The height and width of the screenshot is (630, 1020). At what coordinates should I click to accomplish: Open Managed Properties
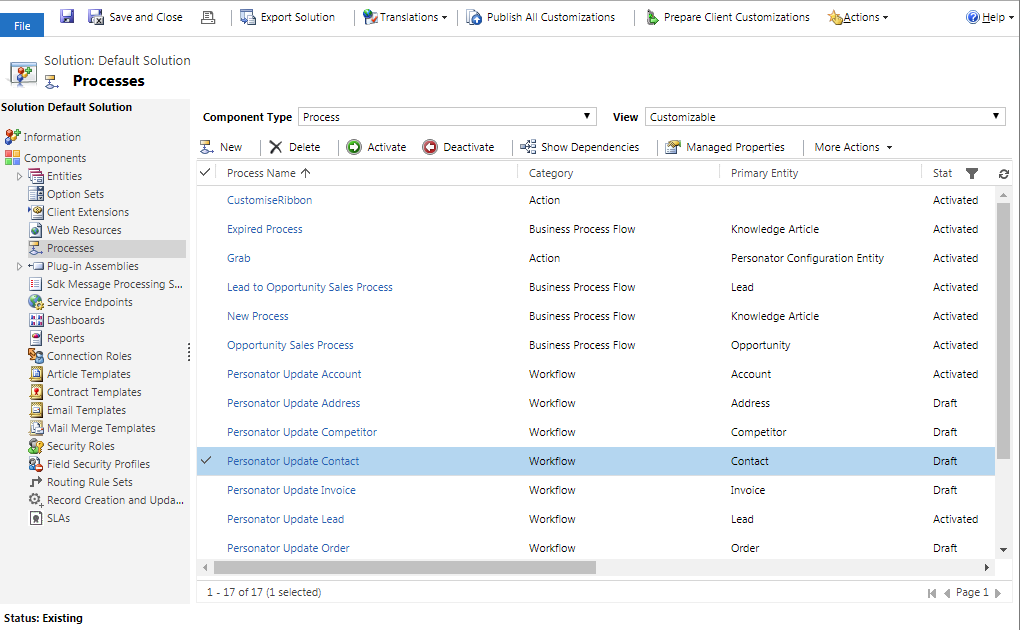pyautogui.click(x=725, y=147)
